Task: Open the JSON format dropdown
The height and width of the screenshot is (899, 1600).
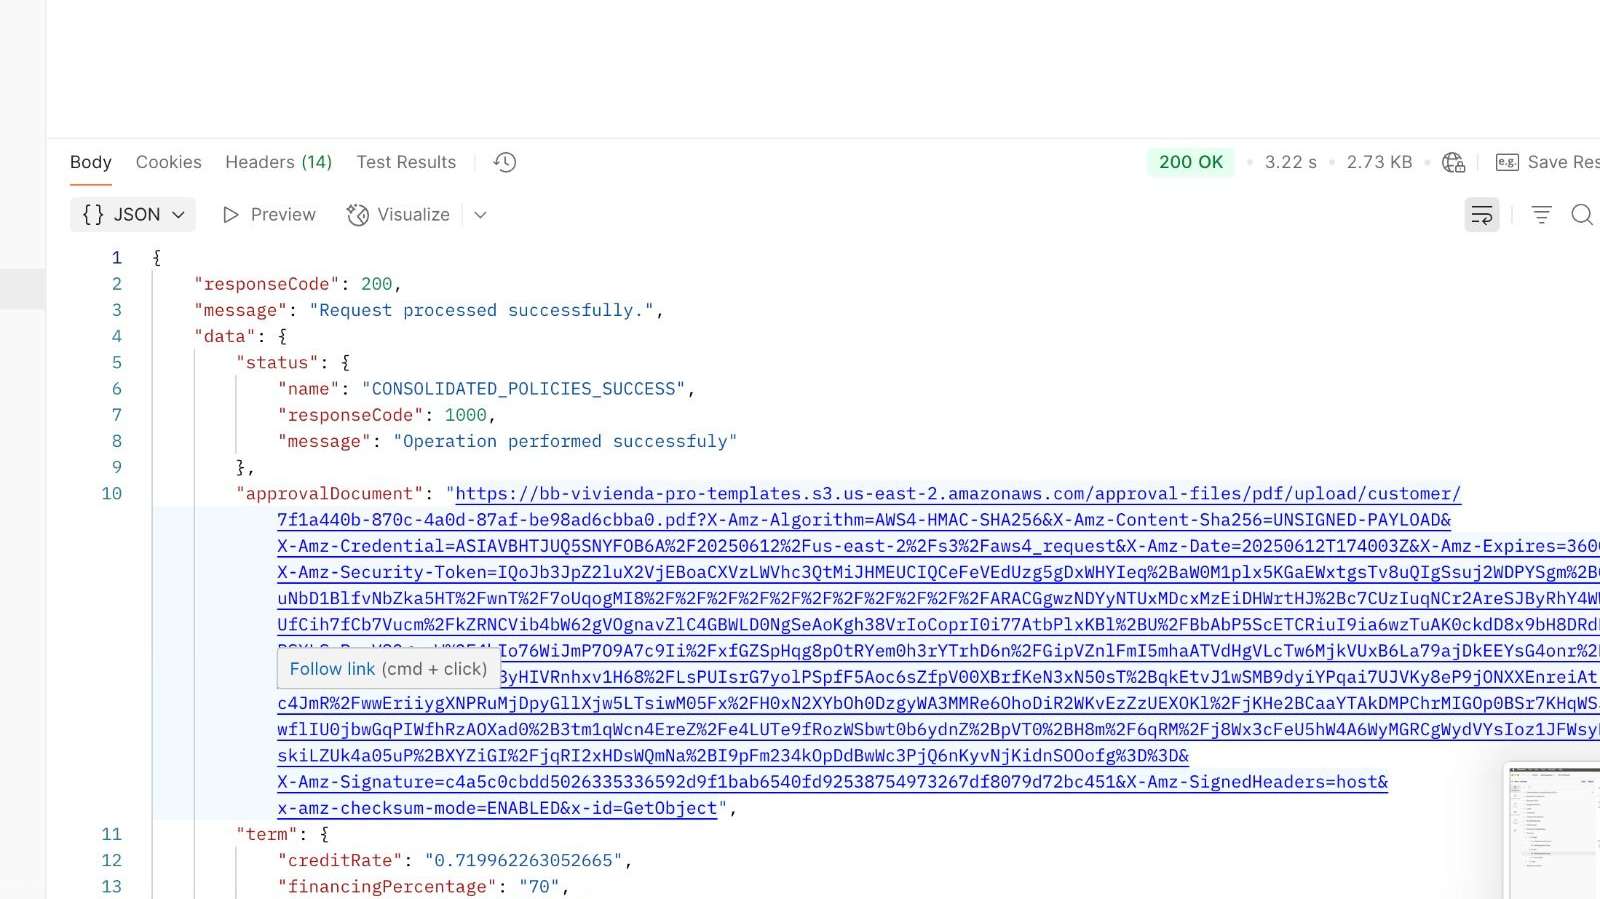Action: pos(133,215)
